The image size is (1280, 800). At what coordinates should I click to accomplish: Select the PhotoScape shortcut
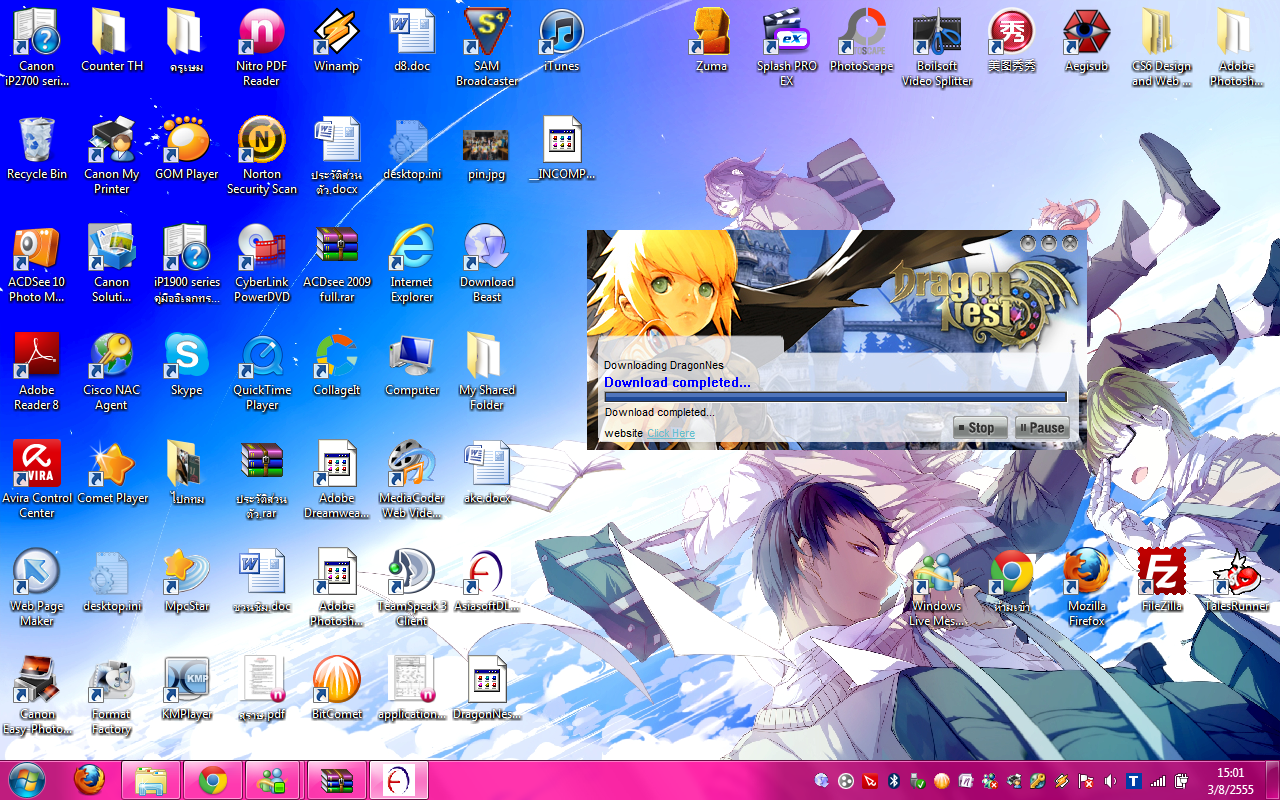point(861,40)
